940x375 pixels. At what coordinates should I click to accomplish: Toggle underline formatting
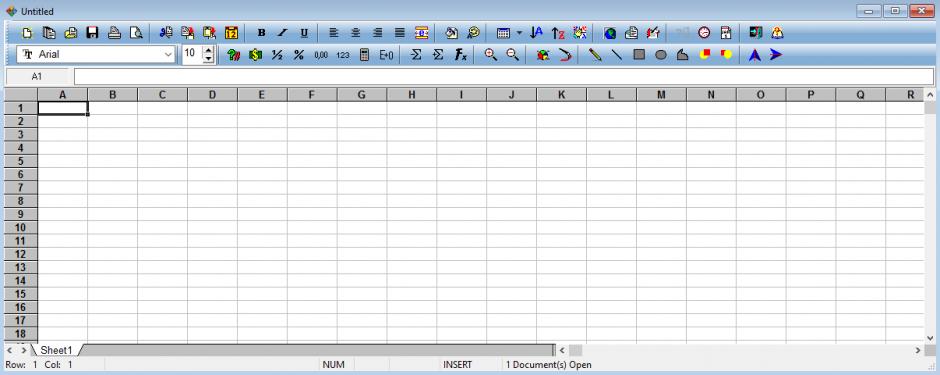click(x=304, y=33)
